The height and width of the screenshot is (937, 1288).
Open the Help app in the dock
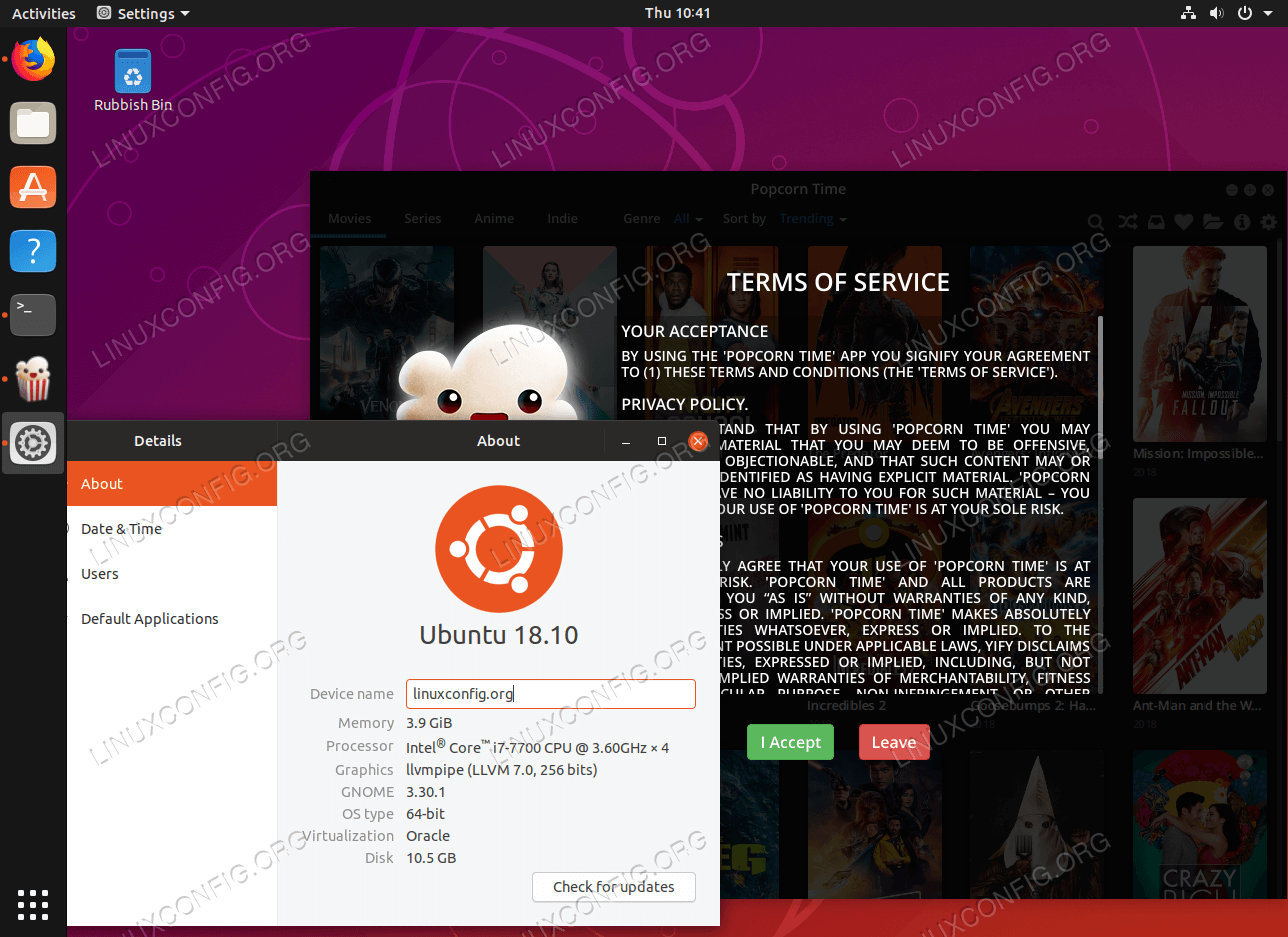(33, 251)
